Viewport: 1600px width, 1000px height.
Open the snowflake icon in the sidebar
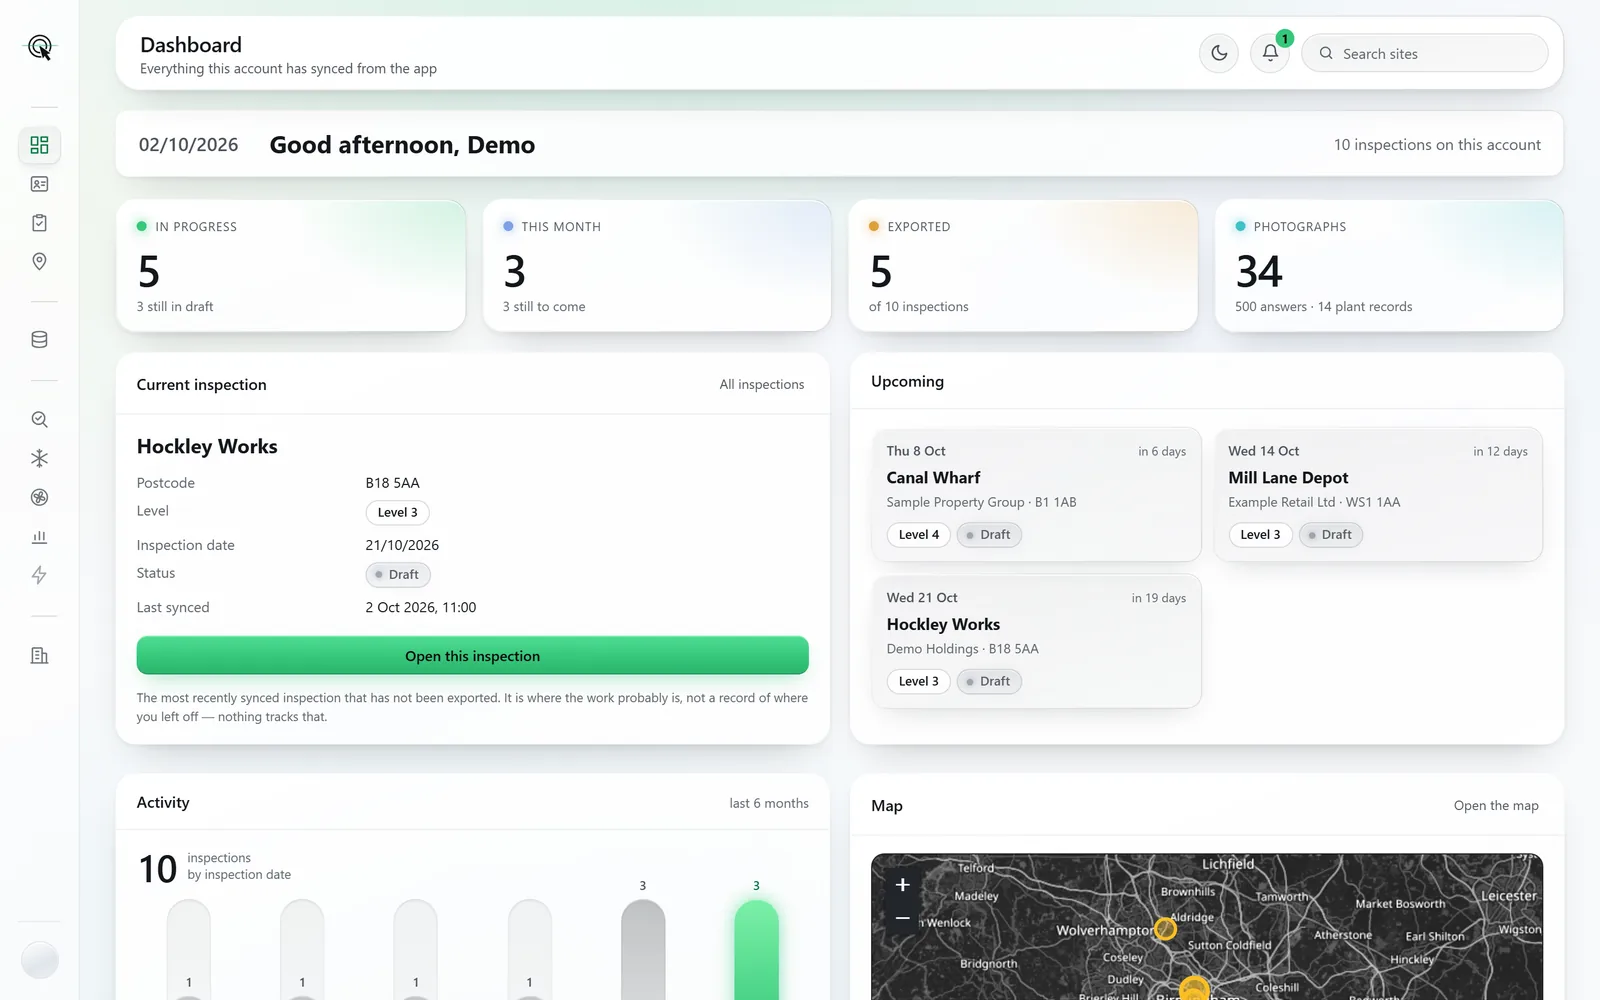click(x=39, y=458)
